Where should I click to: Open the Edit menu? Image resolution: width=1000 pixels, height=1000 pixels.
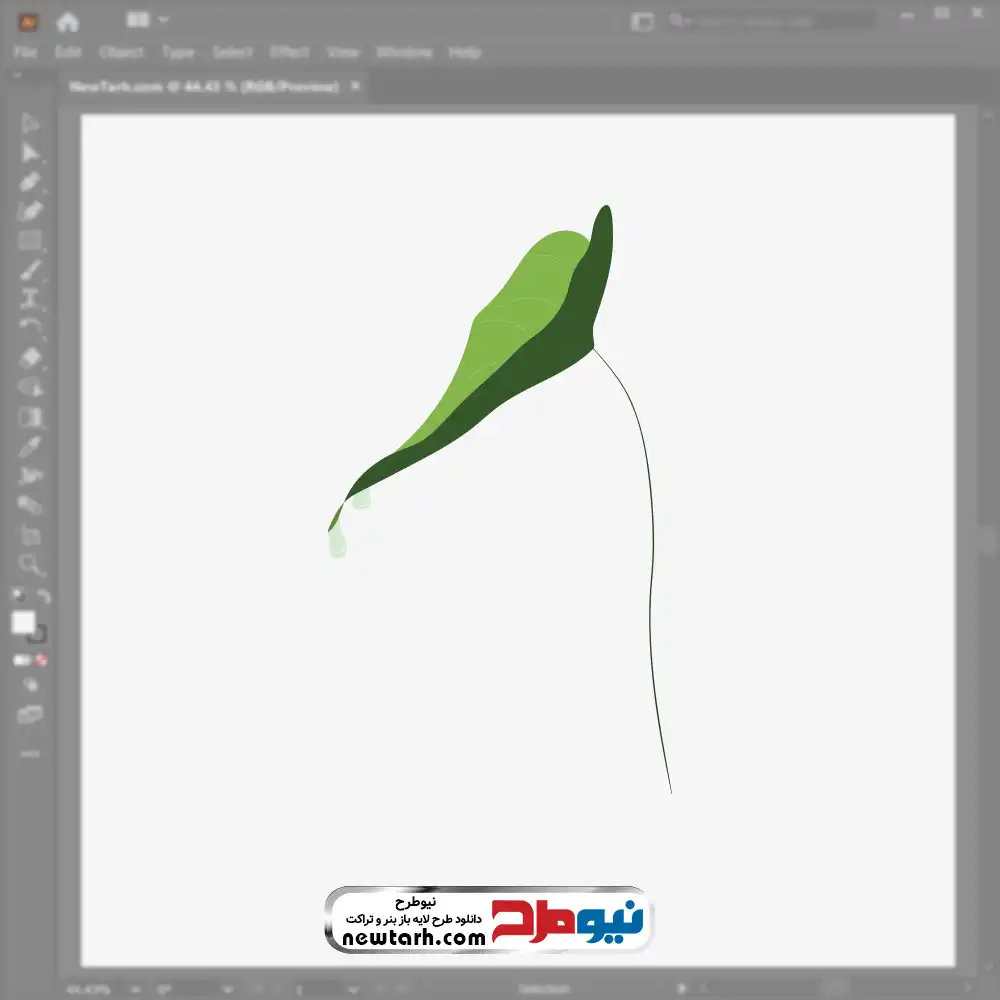(x=68, y=52)
